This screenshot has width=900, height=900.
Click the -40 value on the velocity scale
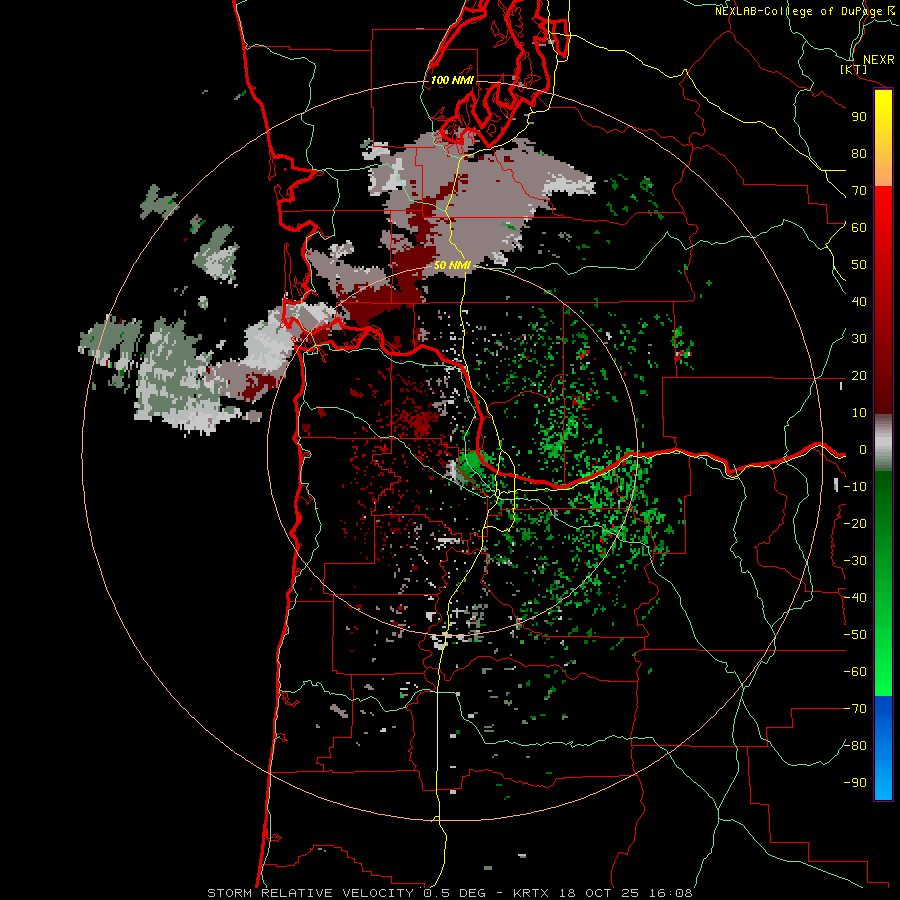point(855,598)
